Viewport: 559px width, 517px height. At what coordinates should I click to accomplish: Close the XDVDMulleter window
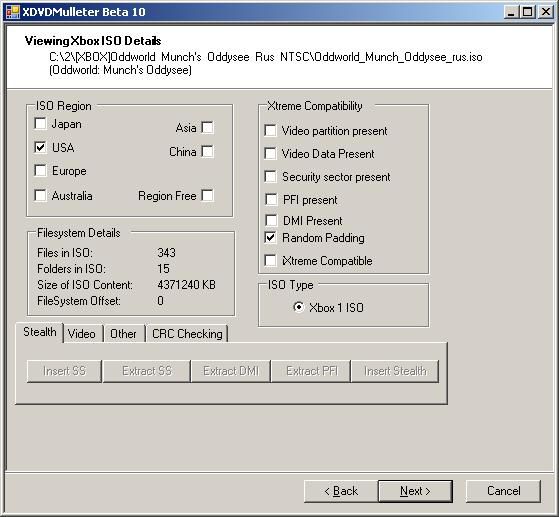[x=545, y=12]
